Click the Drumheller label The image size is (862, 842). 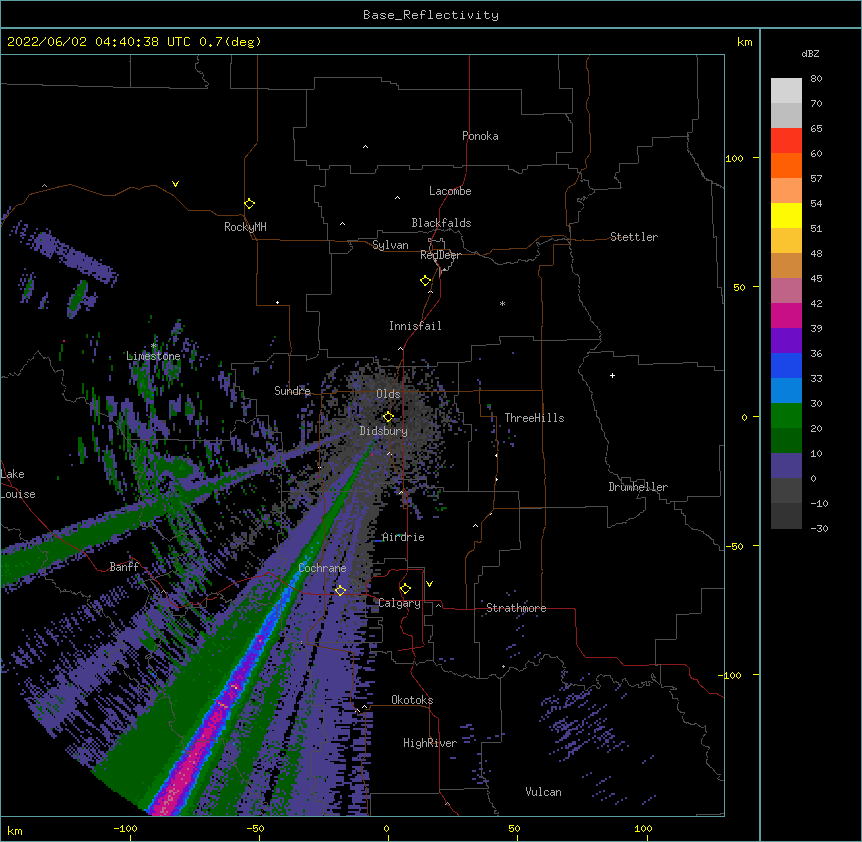[638, 487]
